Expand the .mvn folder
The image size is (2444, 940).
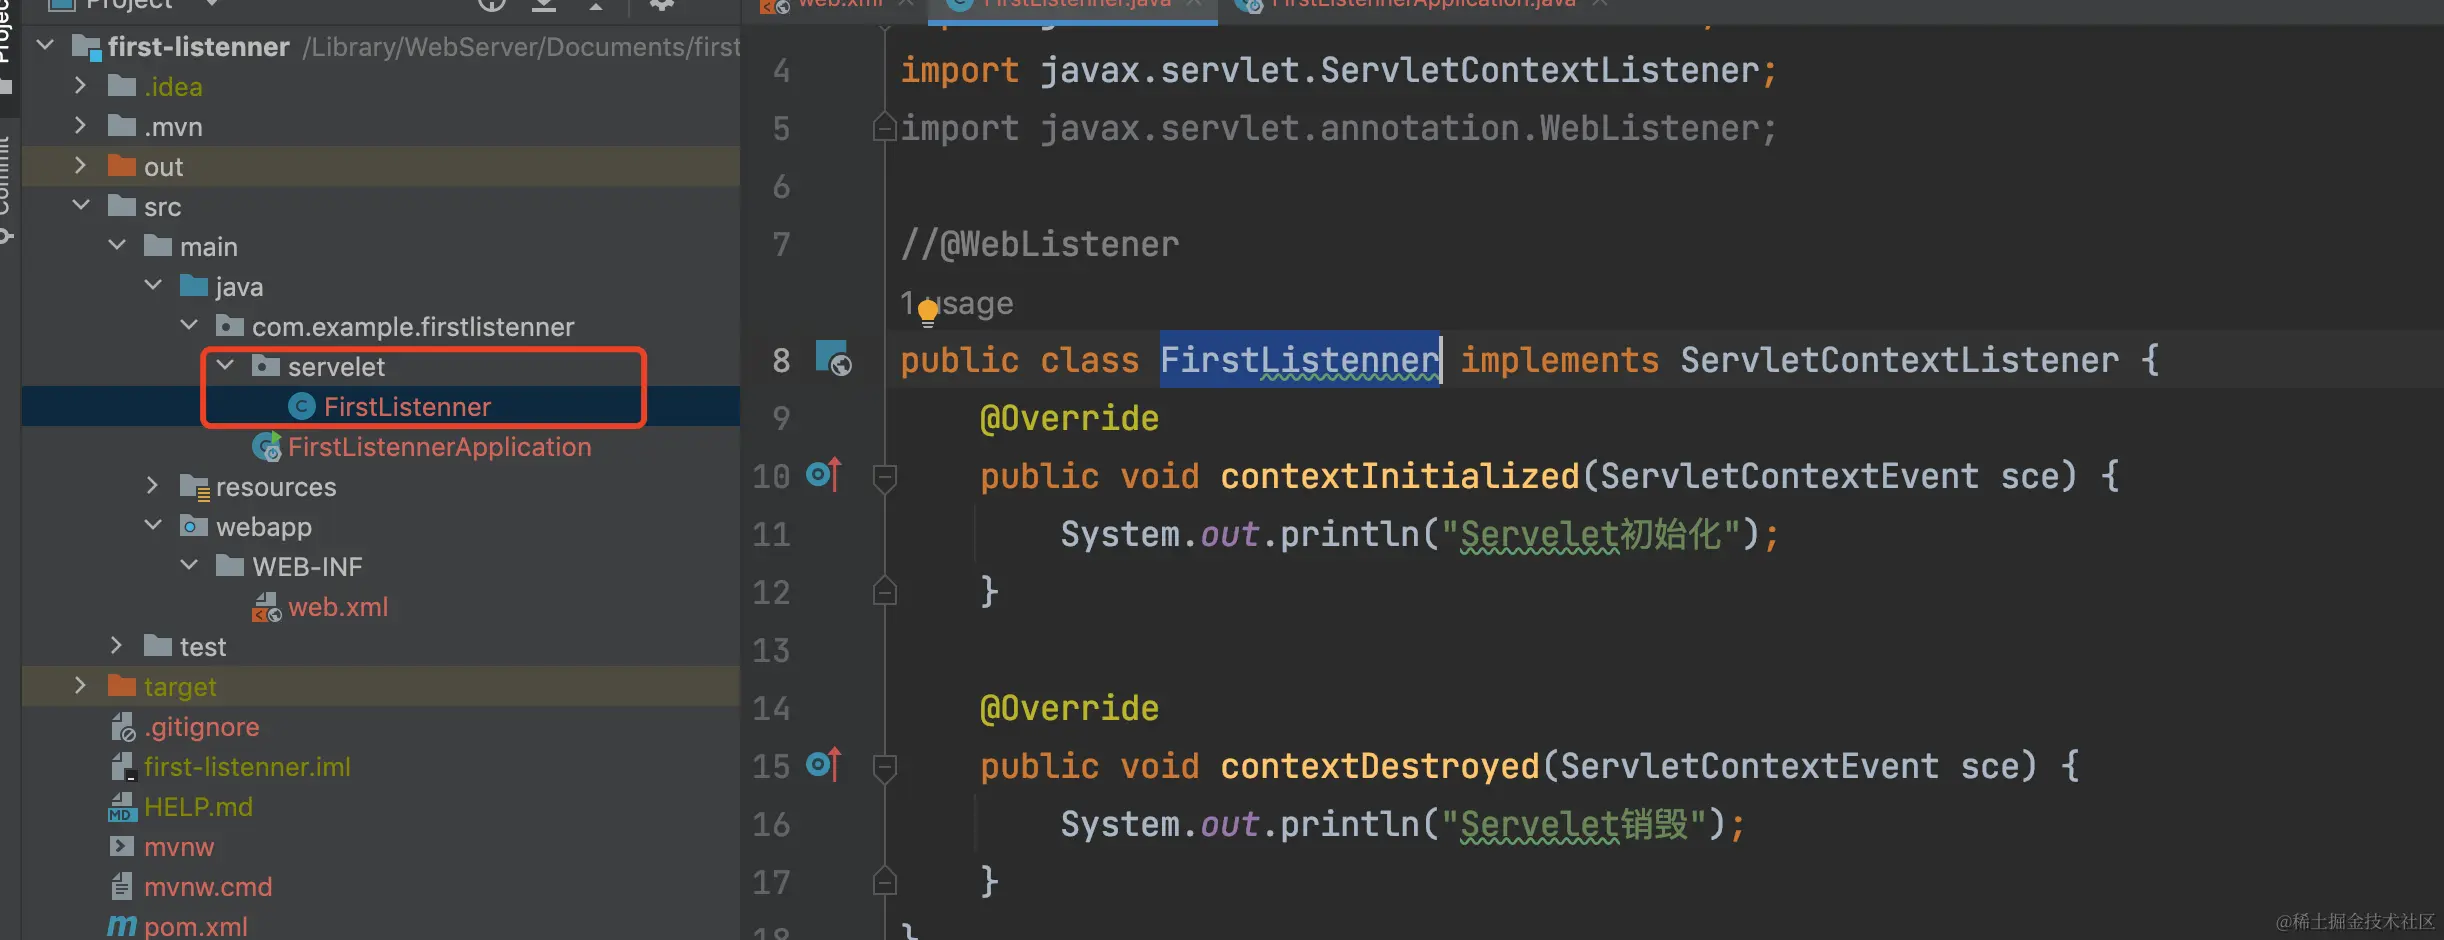coord(81,126)
